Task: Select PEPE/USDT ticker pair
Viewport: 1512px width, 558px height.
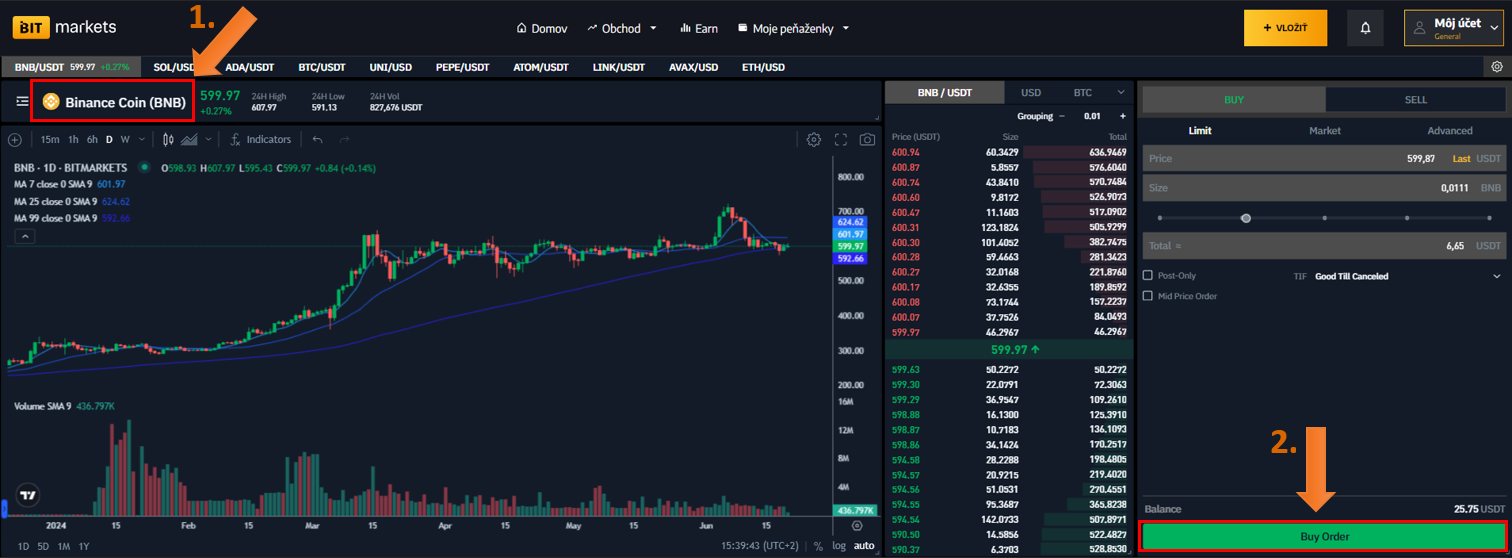Action: click(x=463, y=67)
